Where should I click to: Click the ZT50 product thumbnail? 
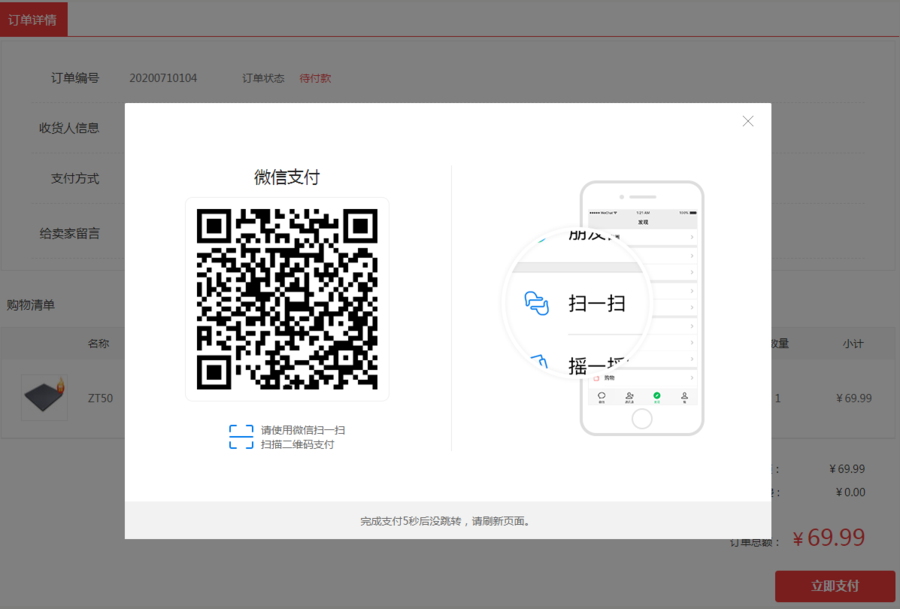pyautogui.click(x=44, y=397)
